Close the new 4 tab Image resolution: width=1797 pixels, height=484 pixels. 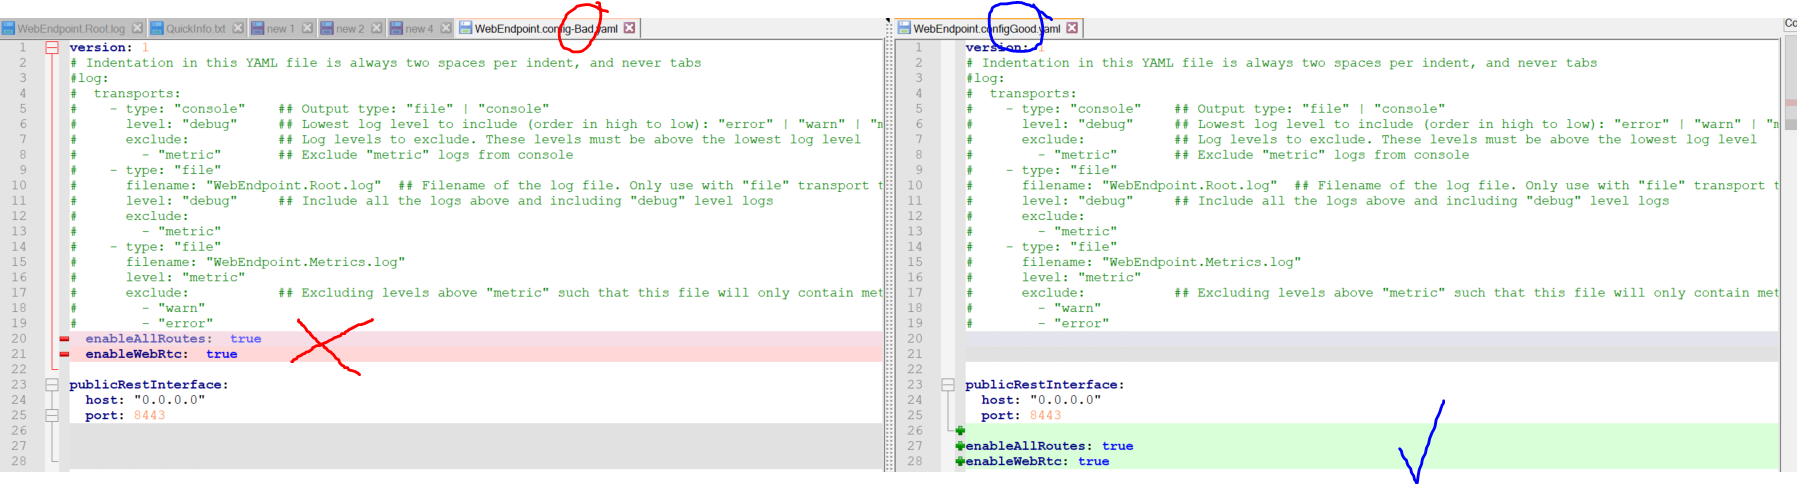[x=446, y=28]
